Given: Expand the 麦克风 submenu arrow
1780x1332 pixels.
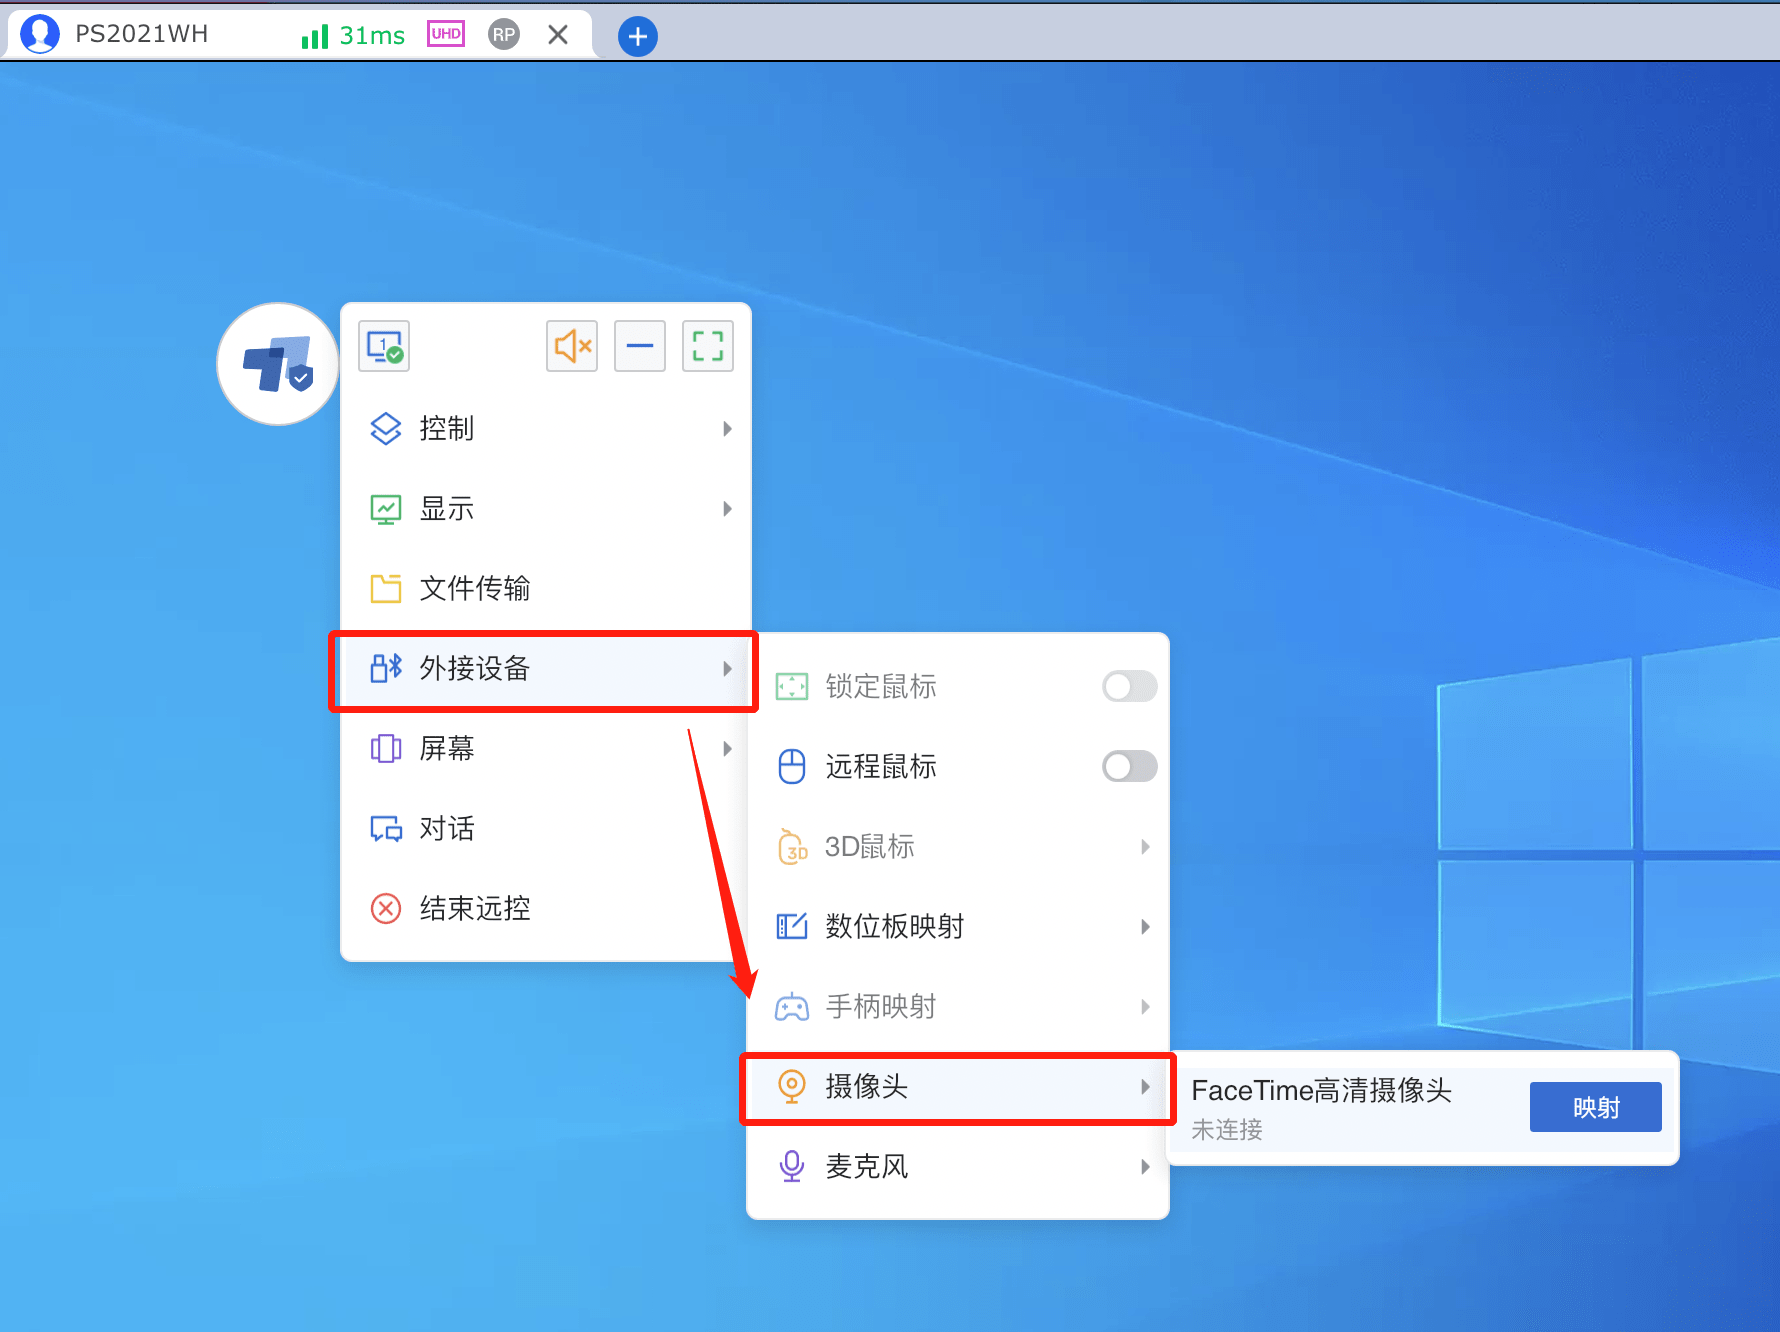Looking at the screenshot, I should [x=1145, y=1166].
